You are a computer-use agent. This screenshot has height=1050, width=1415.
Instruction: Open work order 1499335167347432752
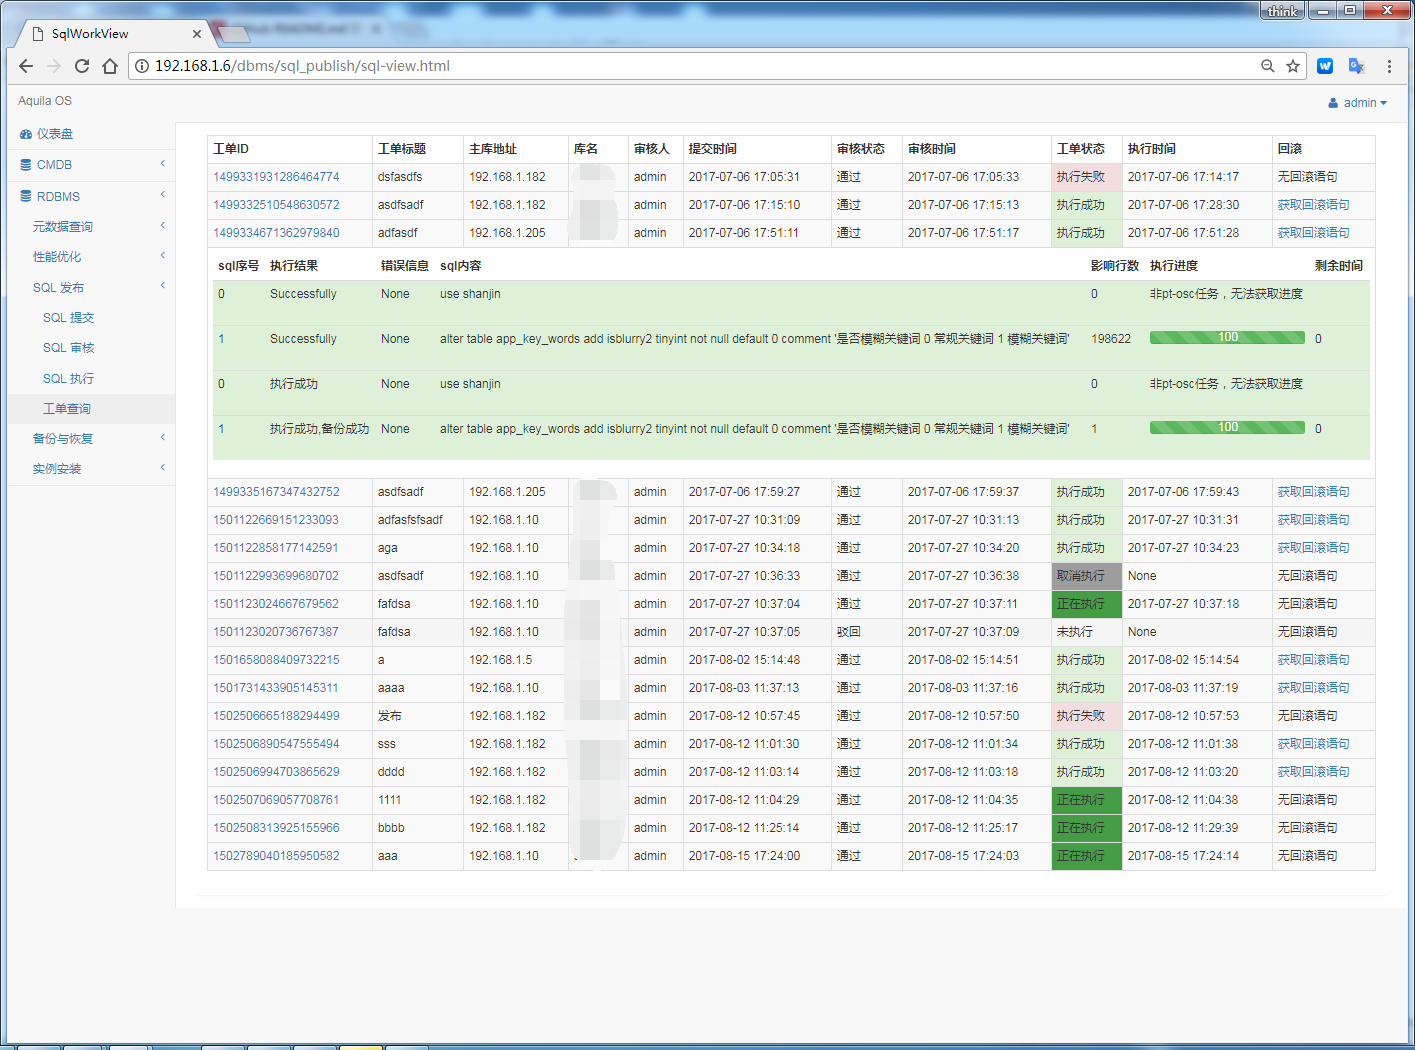[x=276, y=492]
